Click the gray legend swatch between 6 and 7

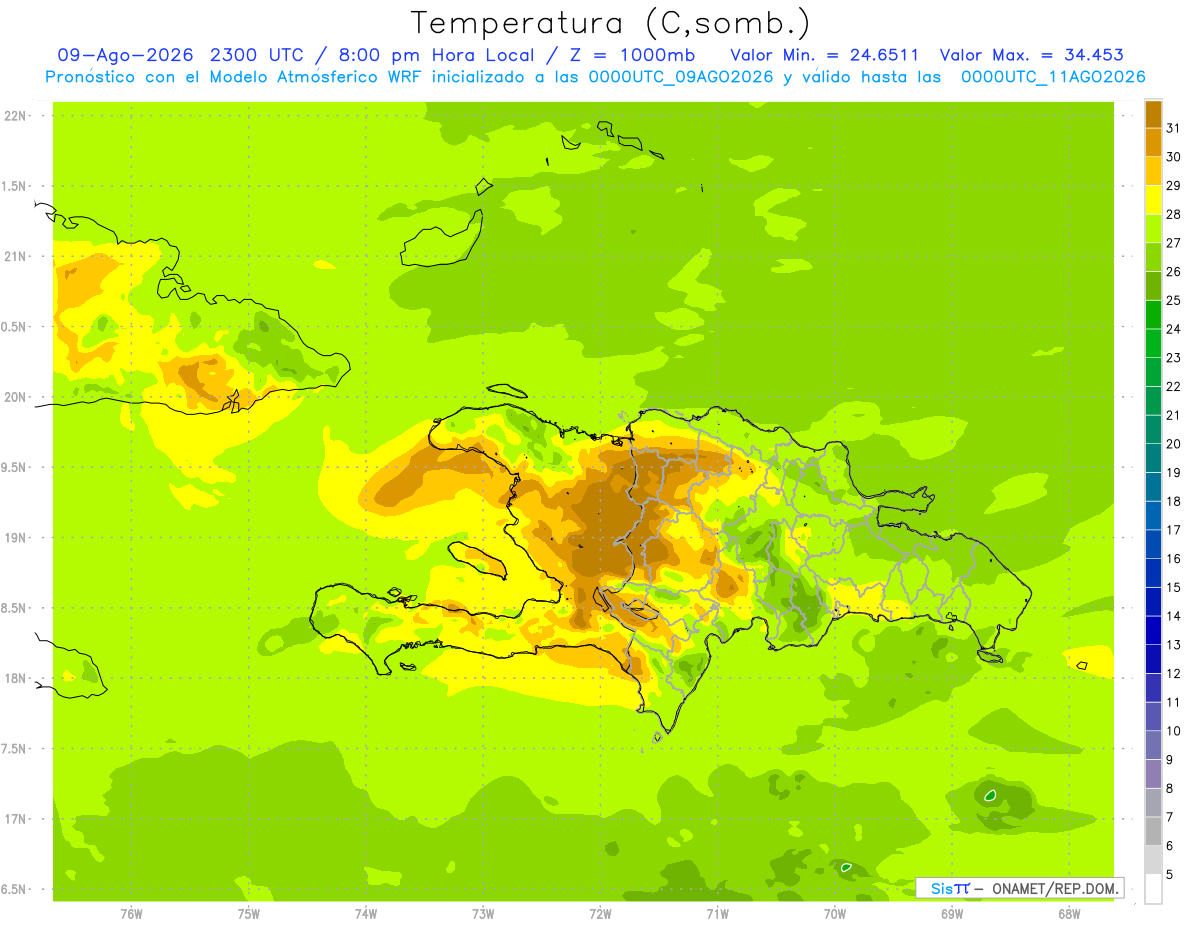point(1153,831)
